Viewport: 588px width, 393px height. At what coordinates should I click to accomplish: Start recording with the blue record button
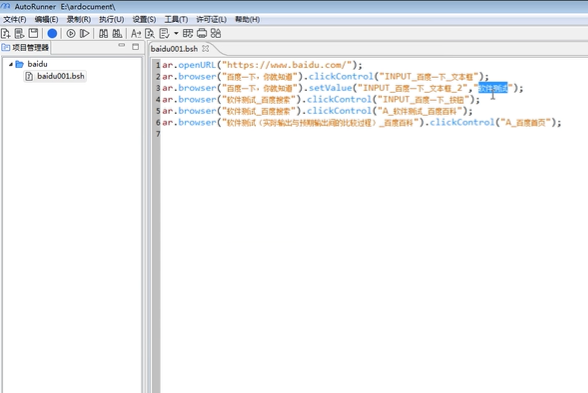(52, 34)
